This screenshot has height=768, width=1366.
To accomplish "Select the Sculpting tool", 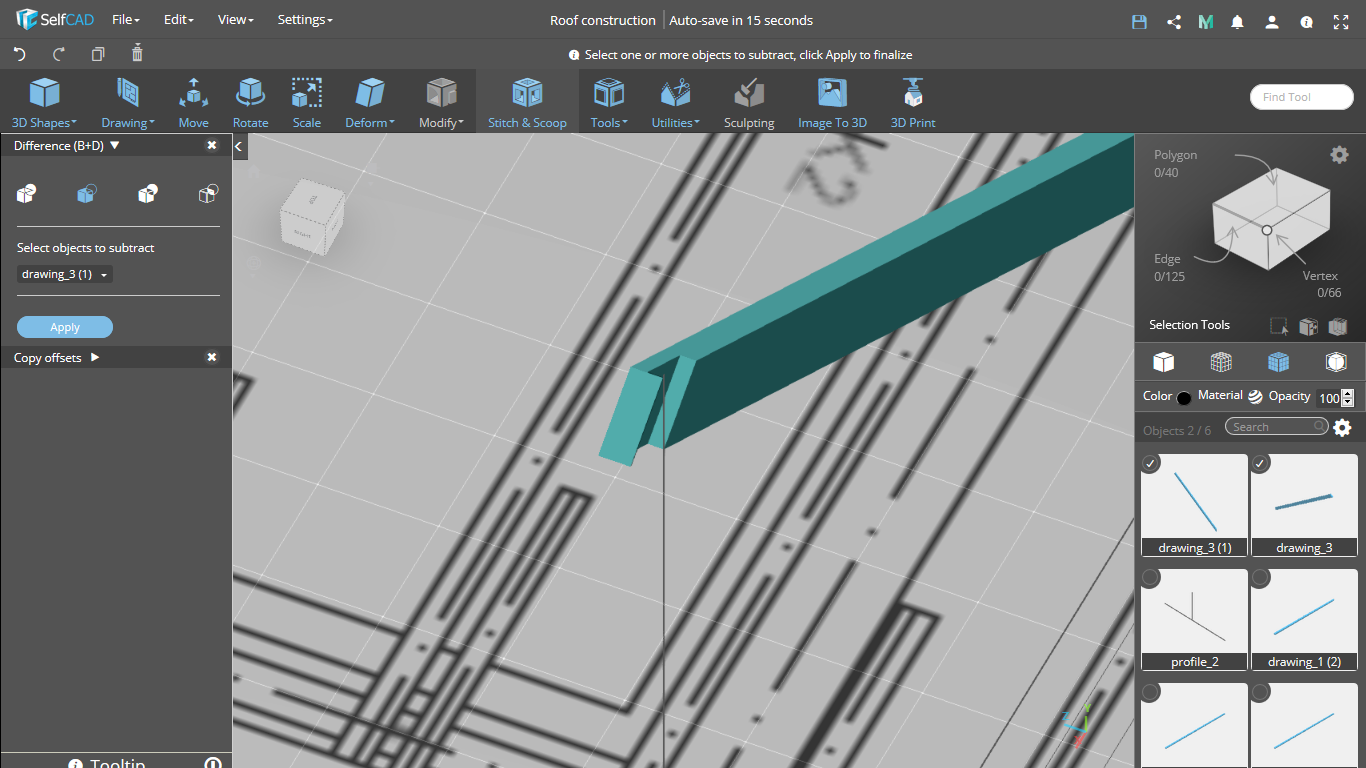I will pyautogui.click(x=749, y=104).
